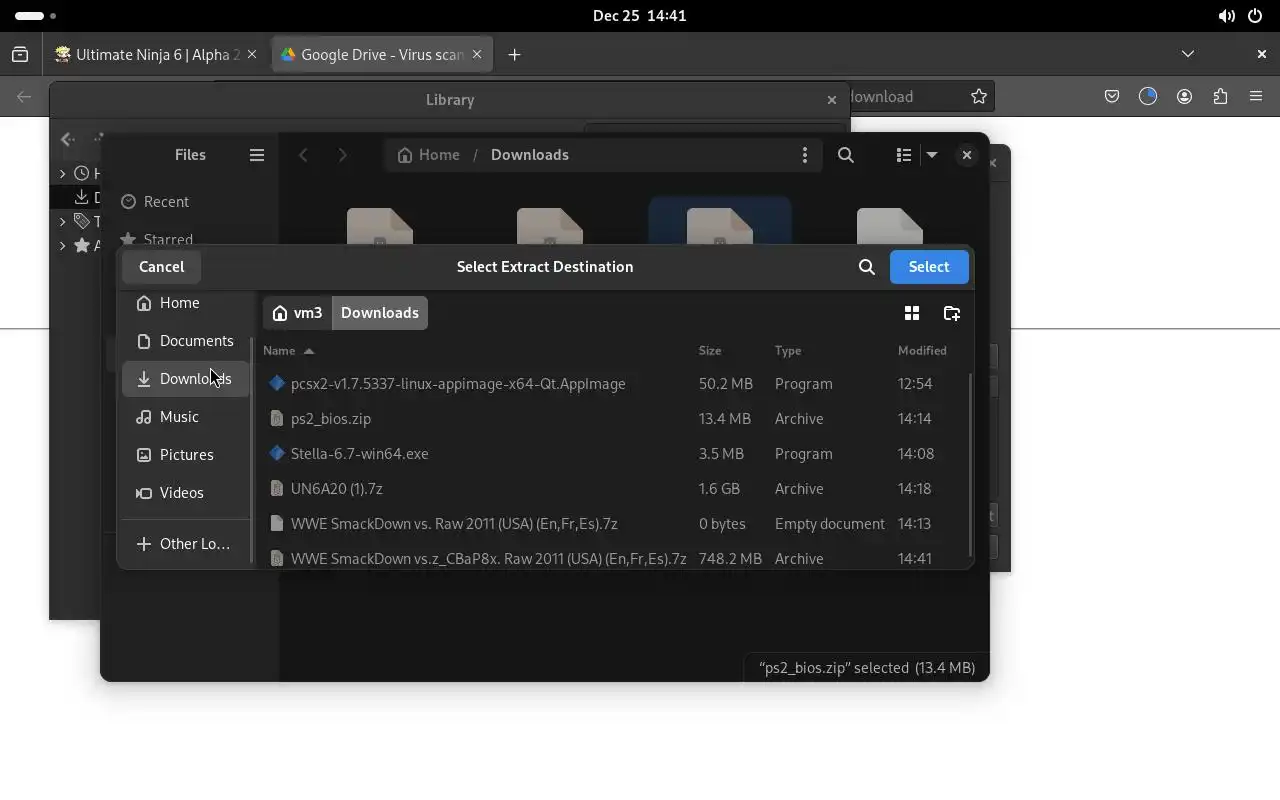Select Downloads in the chooser sidebar

186,379
